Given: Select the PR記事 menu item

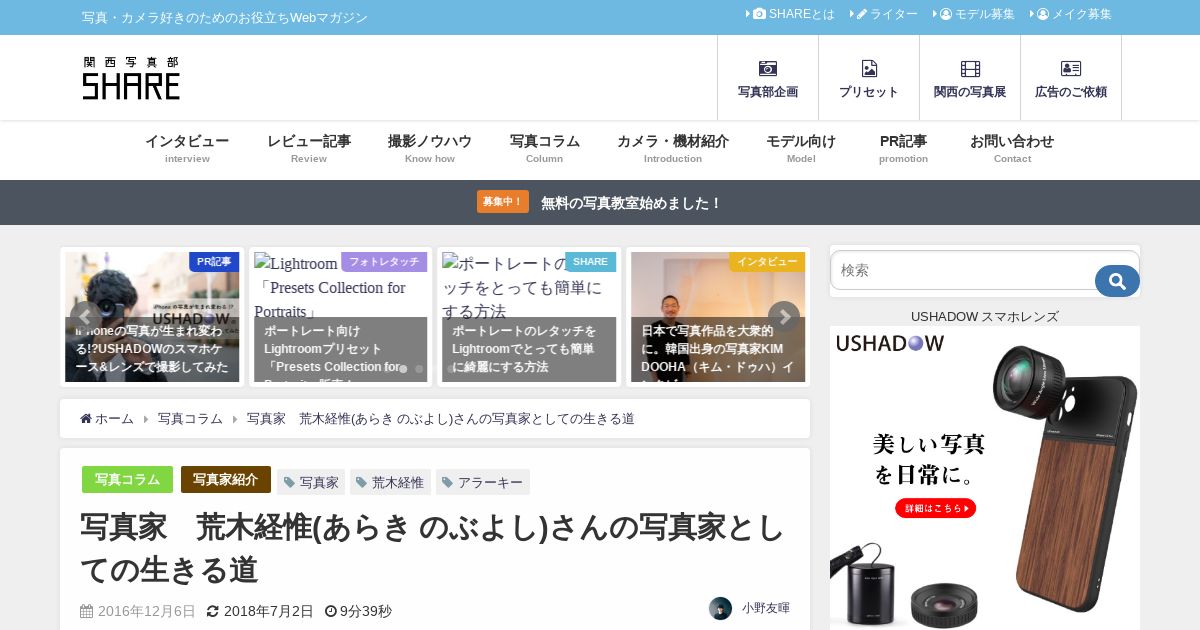Looking at the screenshot, I should pyautogui.click(x=903, y=148).
